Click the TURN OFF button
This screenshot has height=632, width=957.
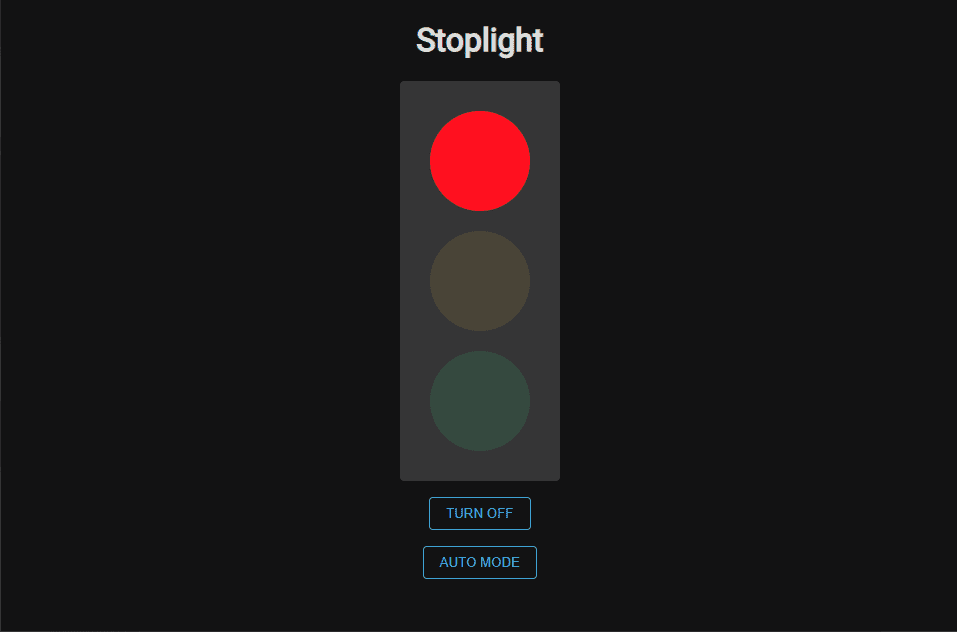480,514
